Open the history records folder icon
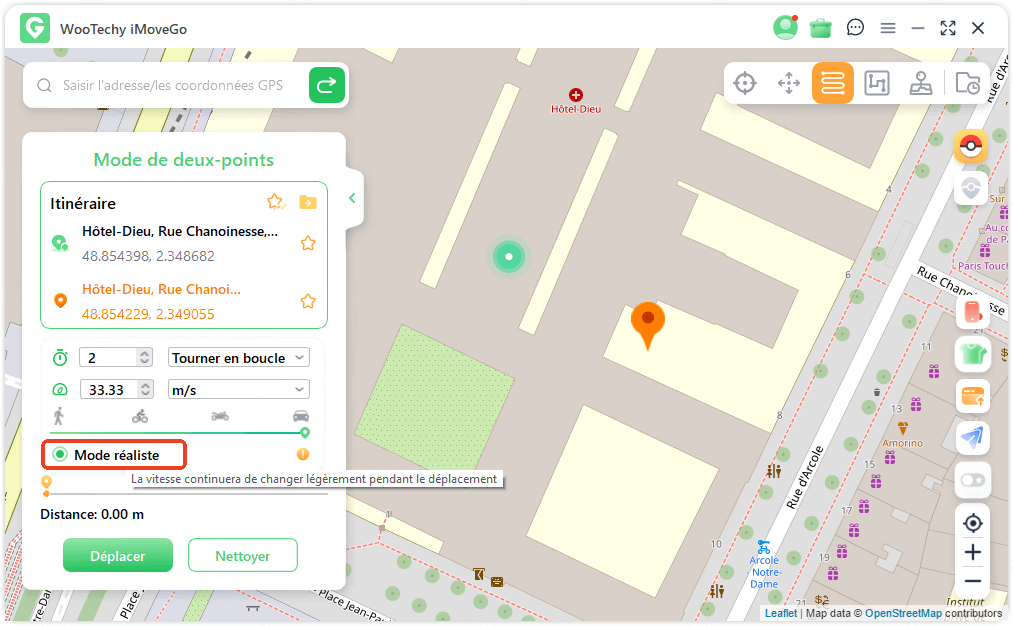The image size is (1013, 626). tap(967, 83)
